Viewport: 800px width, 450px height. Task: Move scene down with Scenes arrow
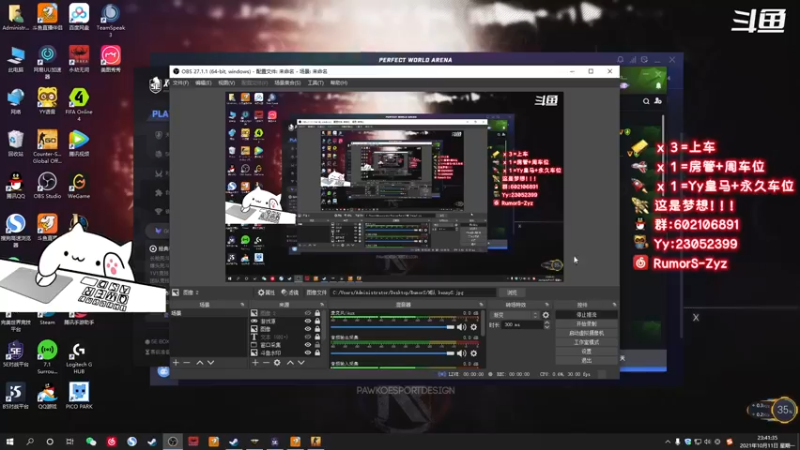(x=211, y=362)
